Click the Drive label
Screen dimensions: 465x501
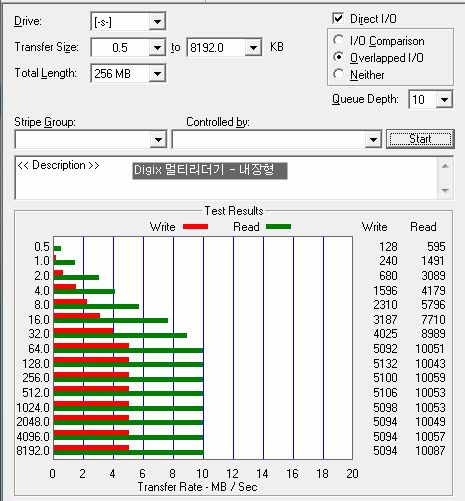28,21
